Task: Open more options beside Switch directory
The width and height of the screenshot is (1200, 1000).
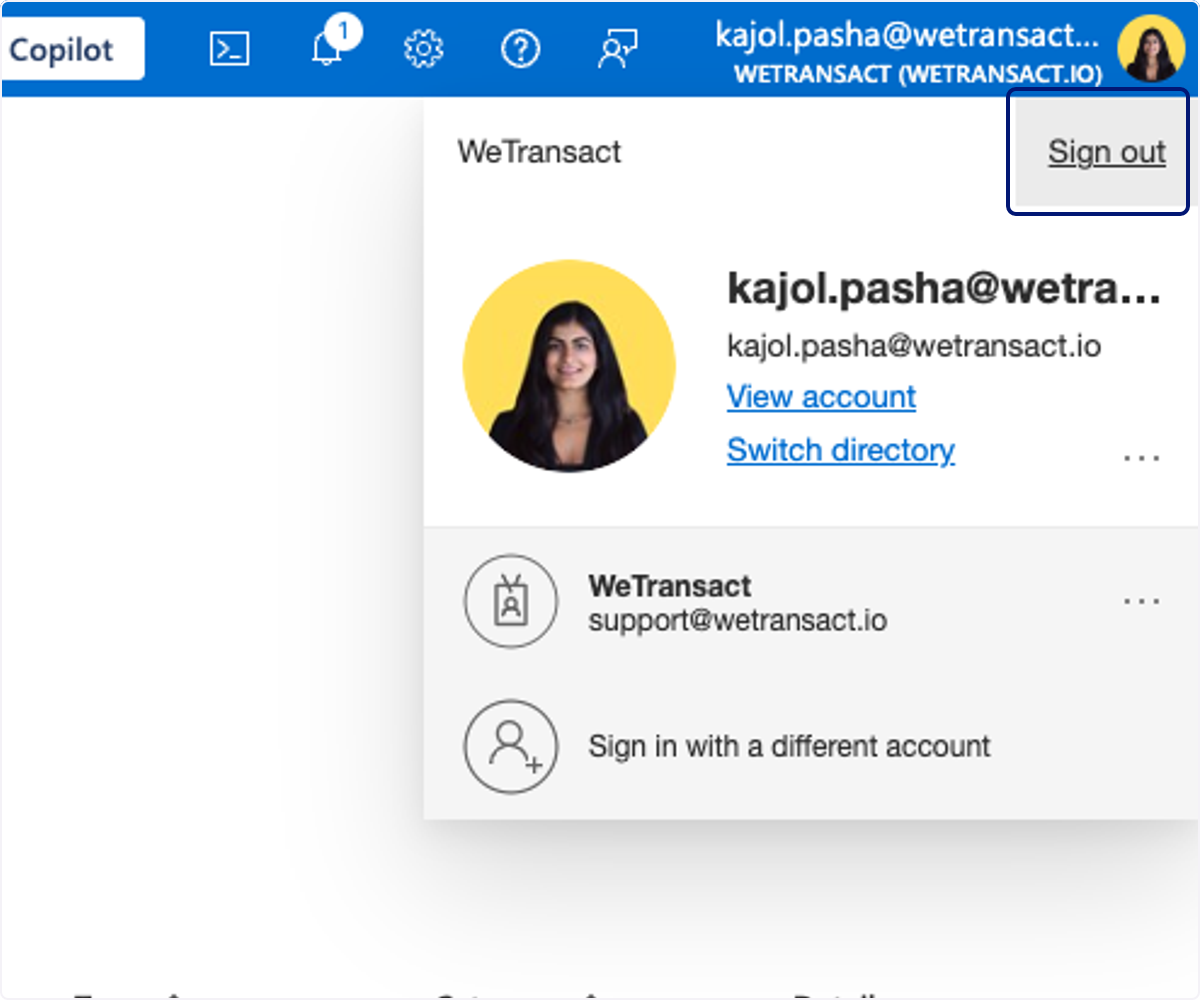Action: pyautogui.click(x=1141, y=458)
